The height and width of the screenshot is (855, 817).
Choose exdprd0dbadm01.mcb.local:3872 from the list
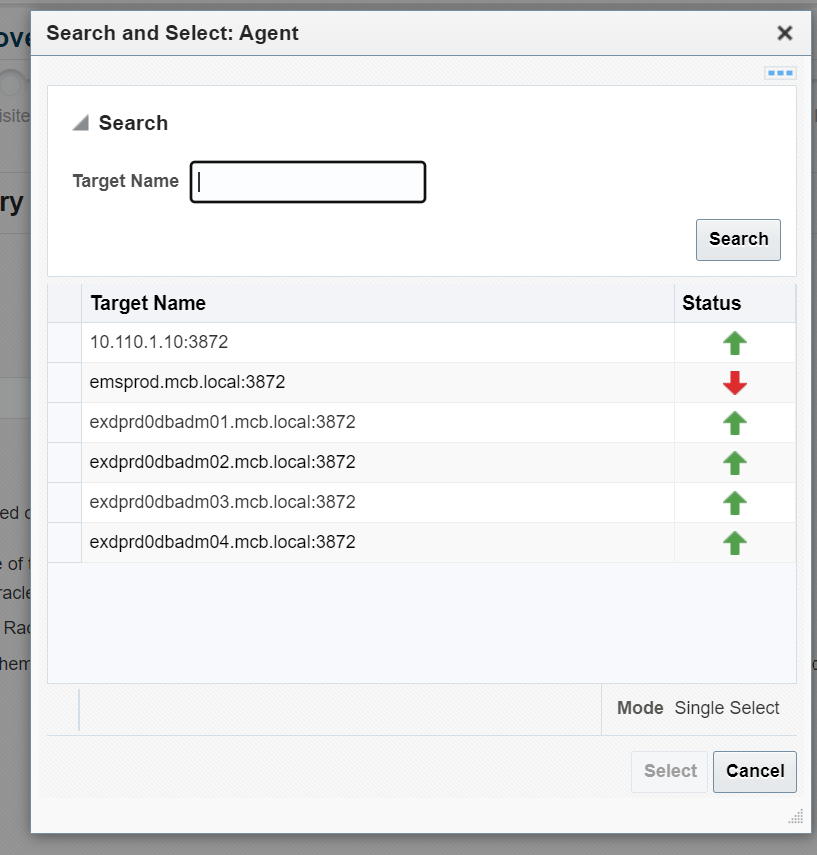click(222, 422)
